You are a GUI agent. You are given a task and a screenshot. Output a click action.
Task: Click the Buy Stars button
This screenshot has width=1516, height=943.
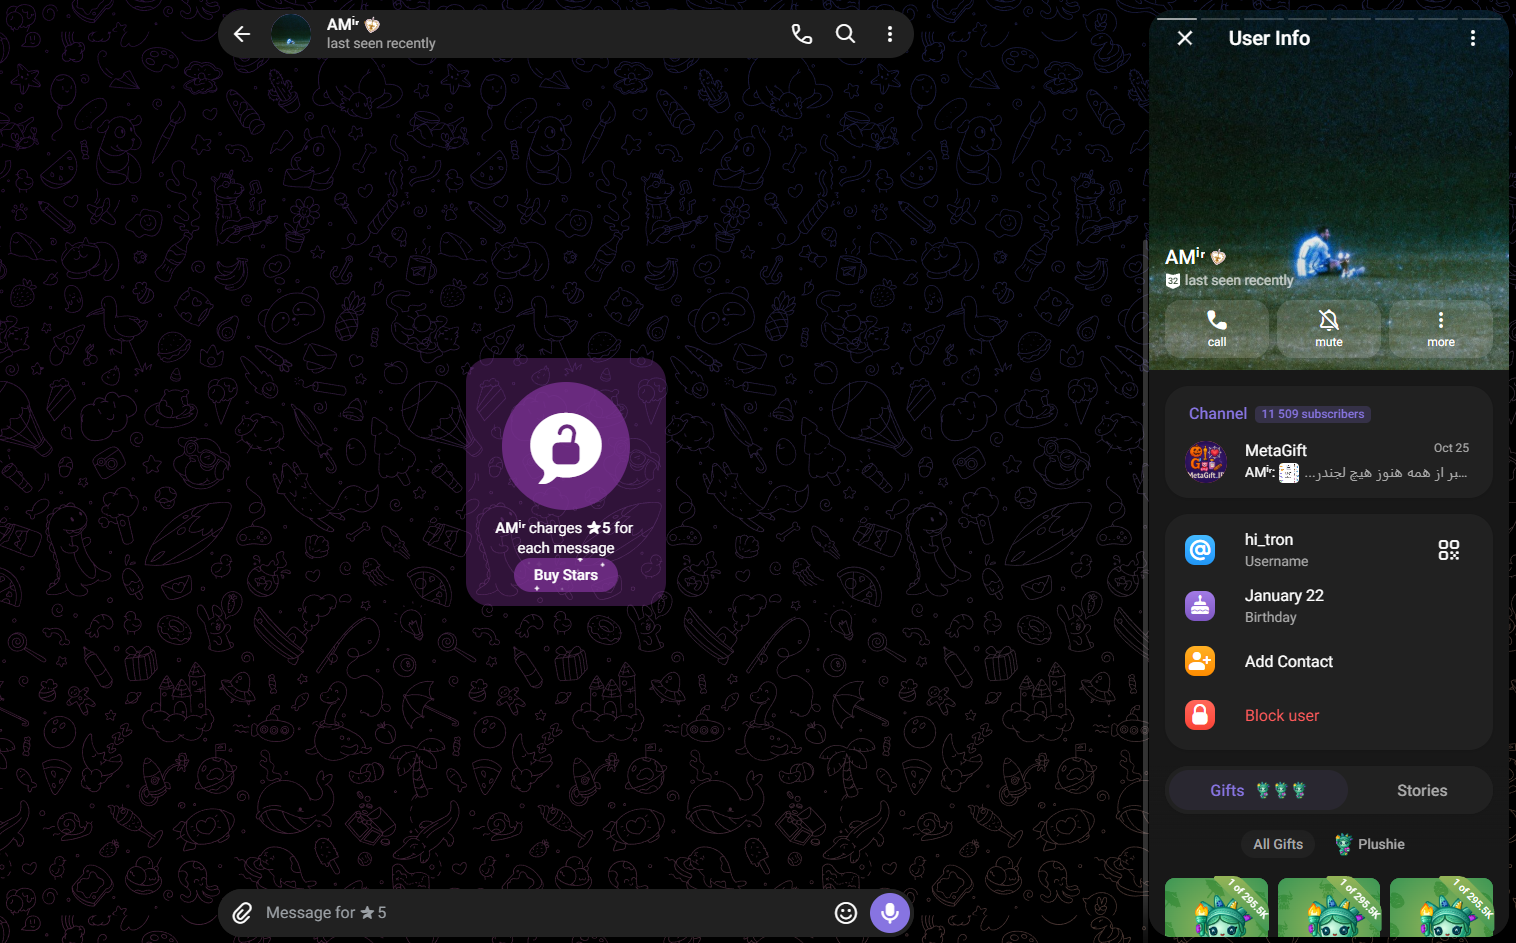click(x=566, y=575)
